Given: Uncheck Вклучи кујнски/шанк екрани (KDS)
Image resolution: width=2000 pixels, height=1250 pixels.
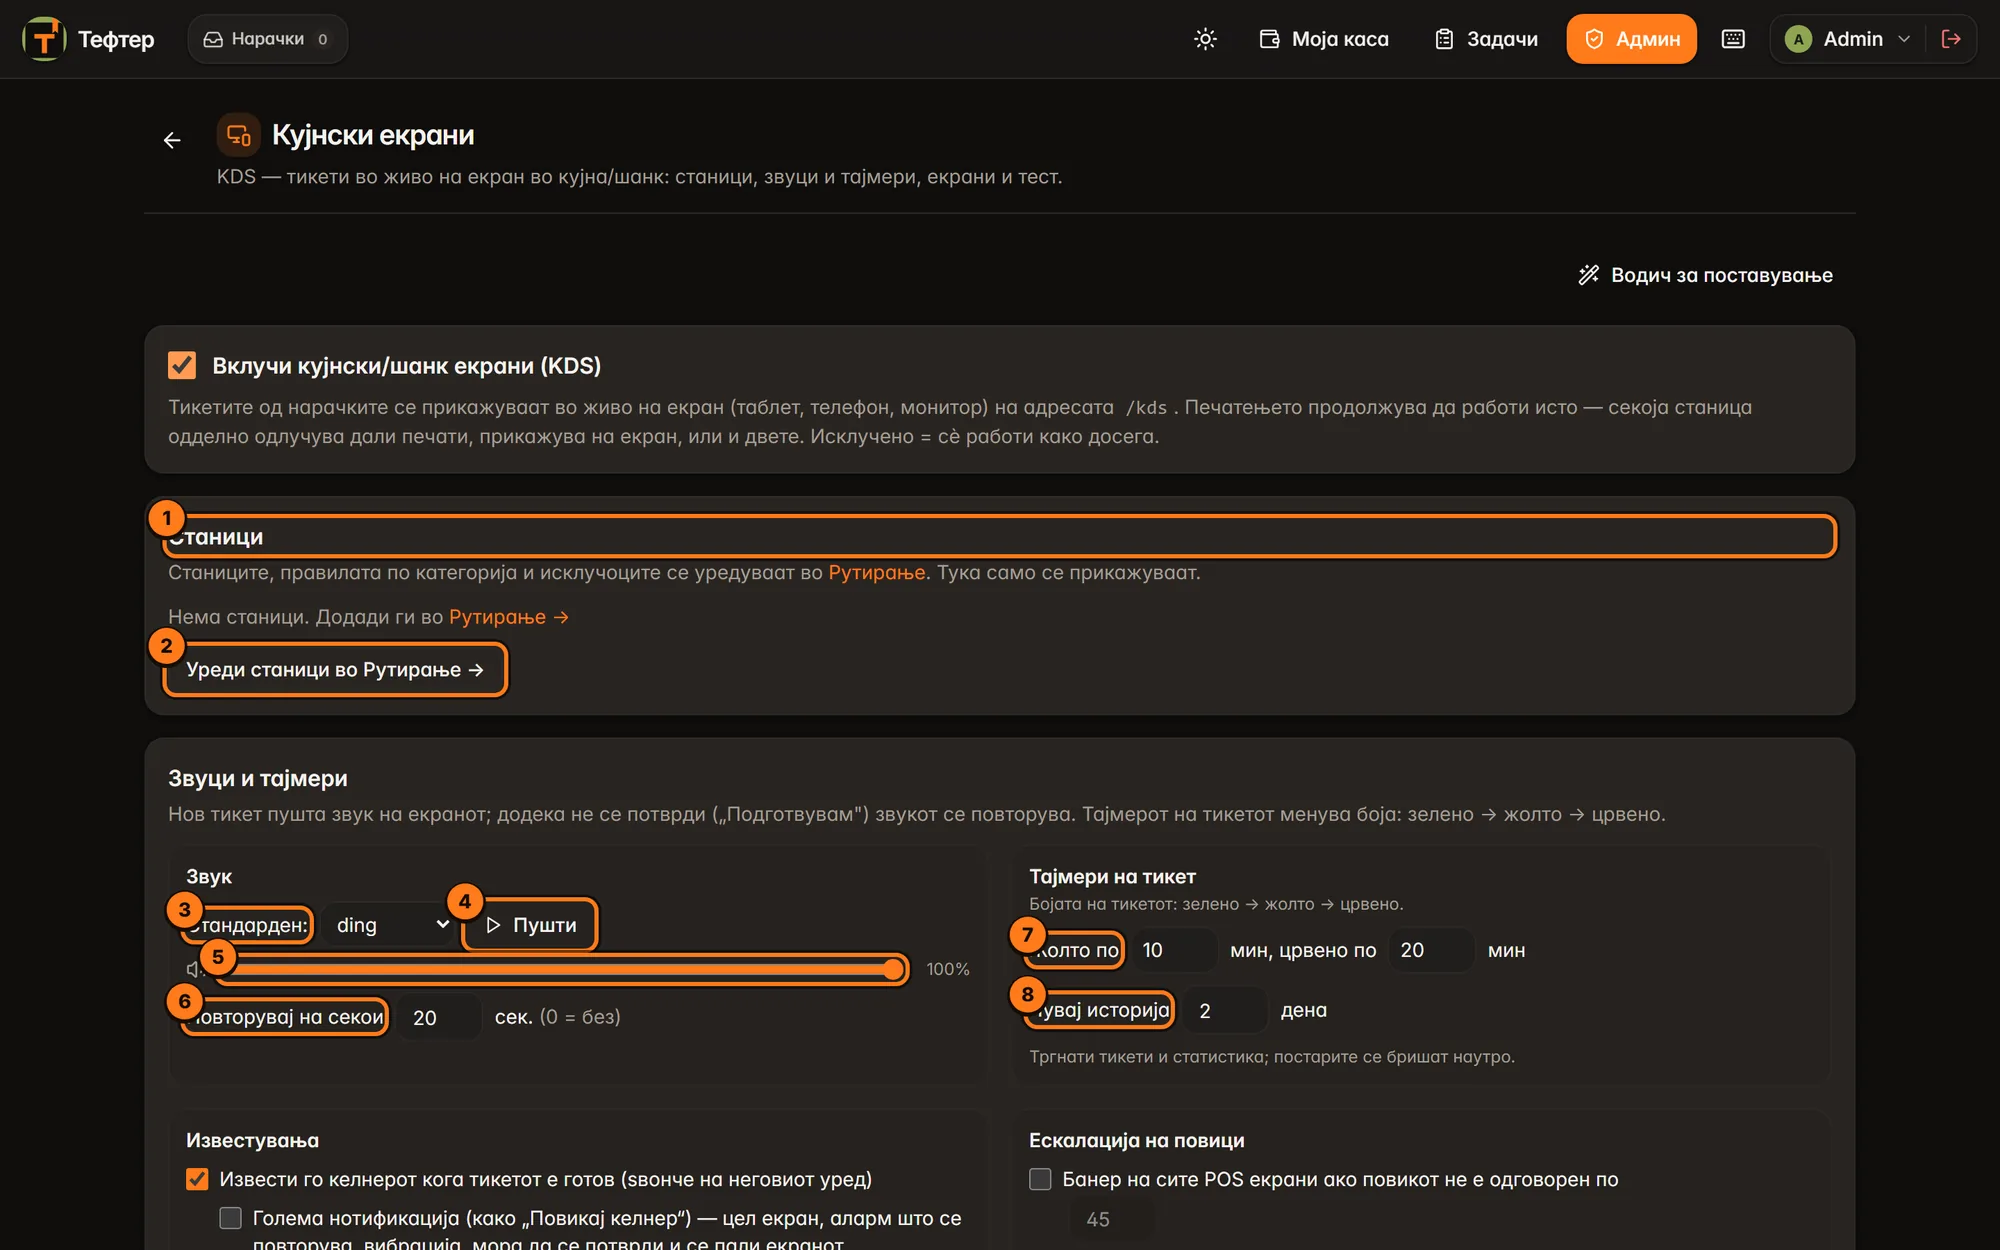Looking at the screenshot, I should click(x=182, y=365).
